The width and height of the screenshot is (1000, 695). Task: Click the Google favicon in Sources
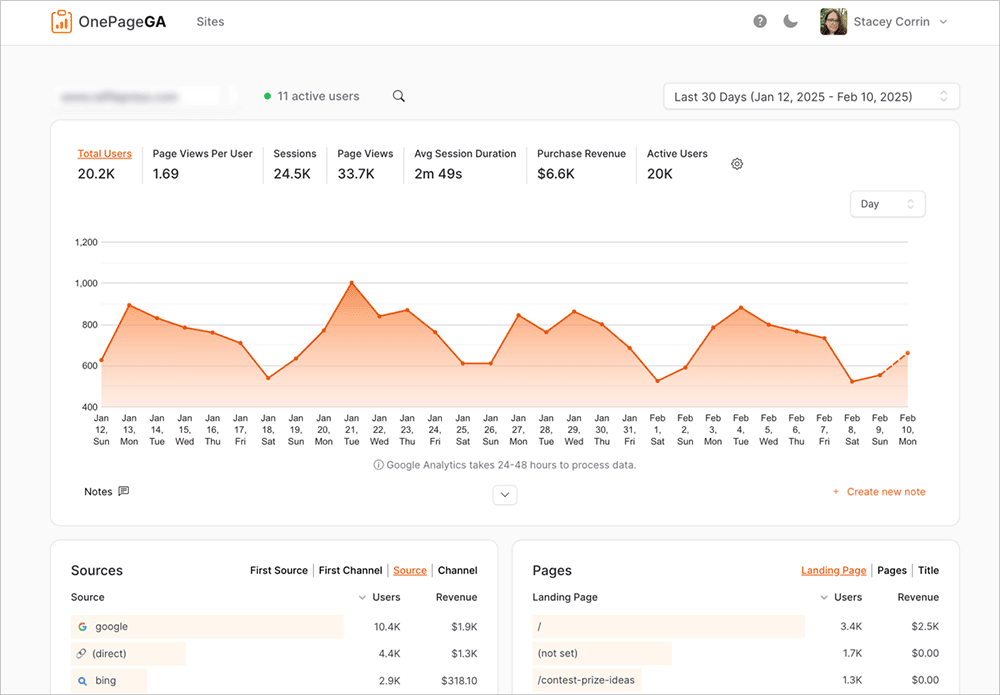click(82, 627)
